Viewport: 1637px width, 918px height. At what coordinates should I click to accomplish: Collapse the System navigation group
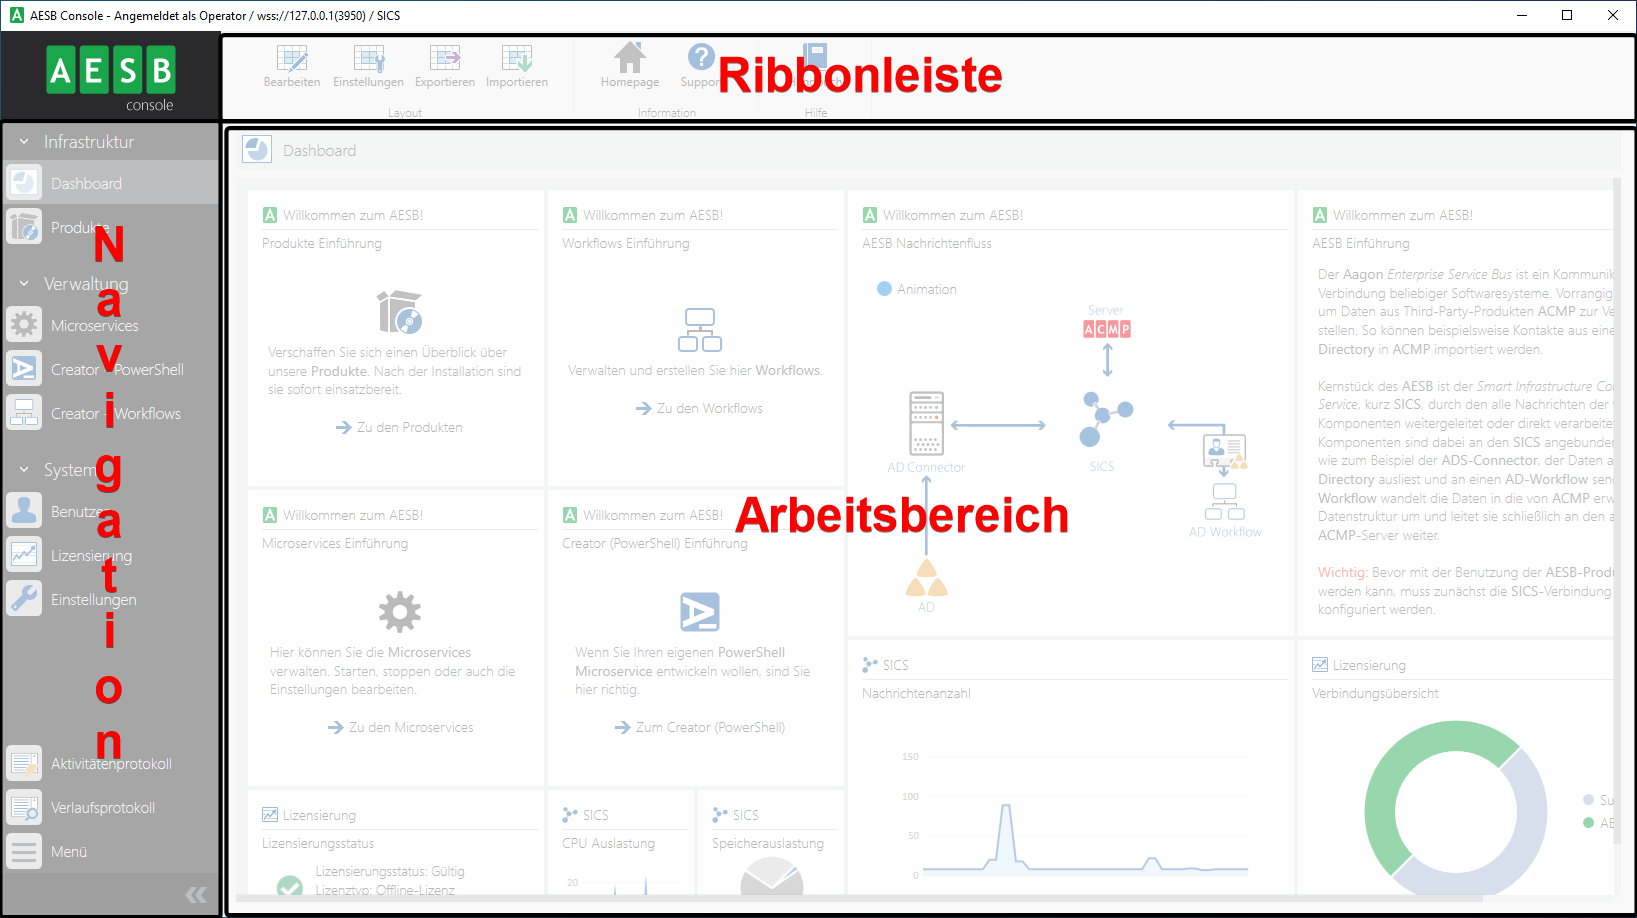[24, 470]
